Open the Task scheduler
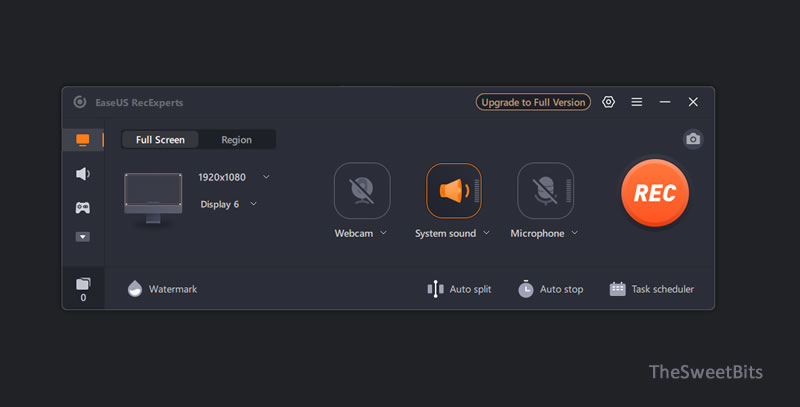This screenshot has height=407, width=800. click(652, 289)
